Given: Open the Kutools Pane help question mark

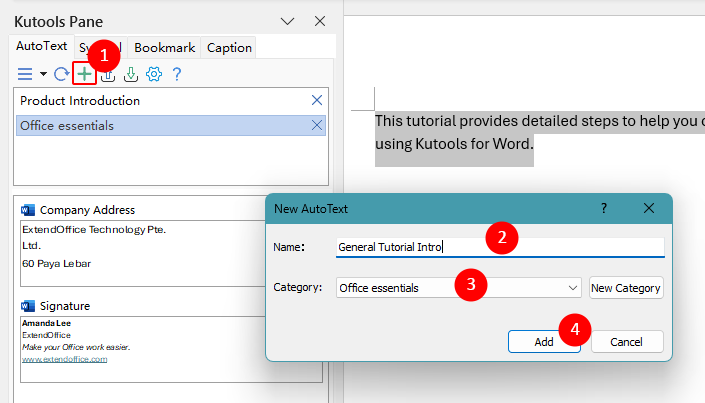Looking at the screenshot, I should point(177,74).
